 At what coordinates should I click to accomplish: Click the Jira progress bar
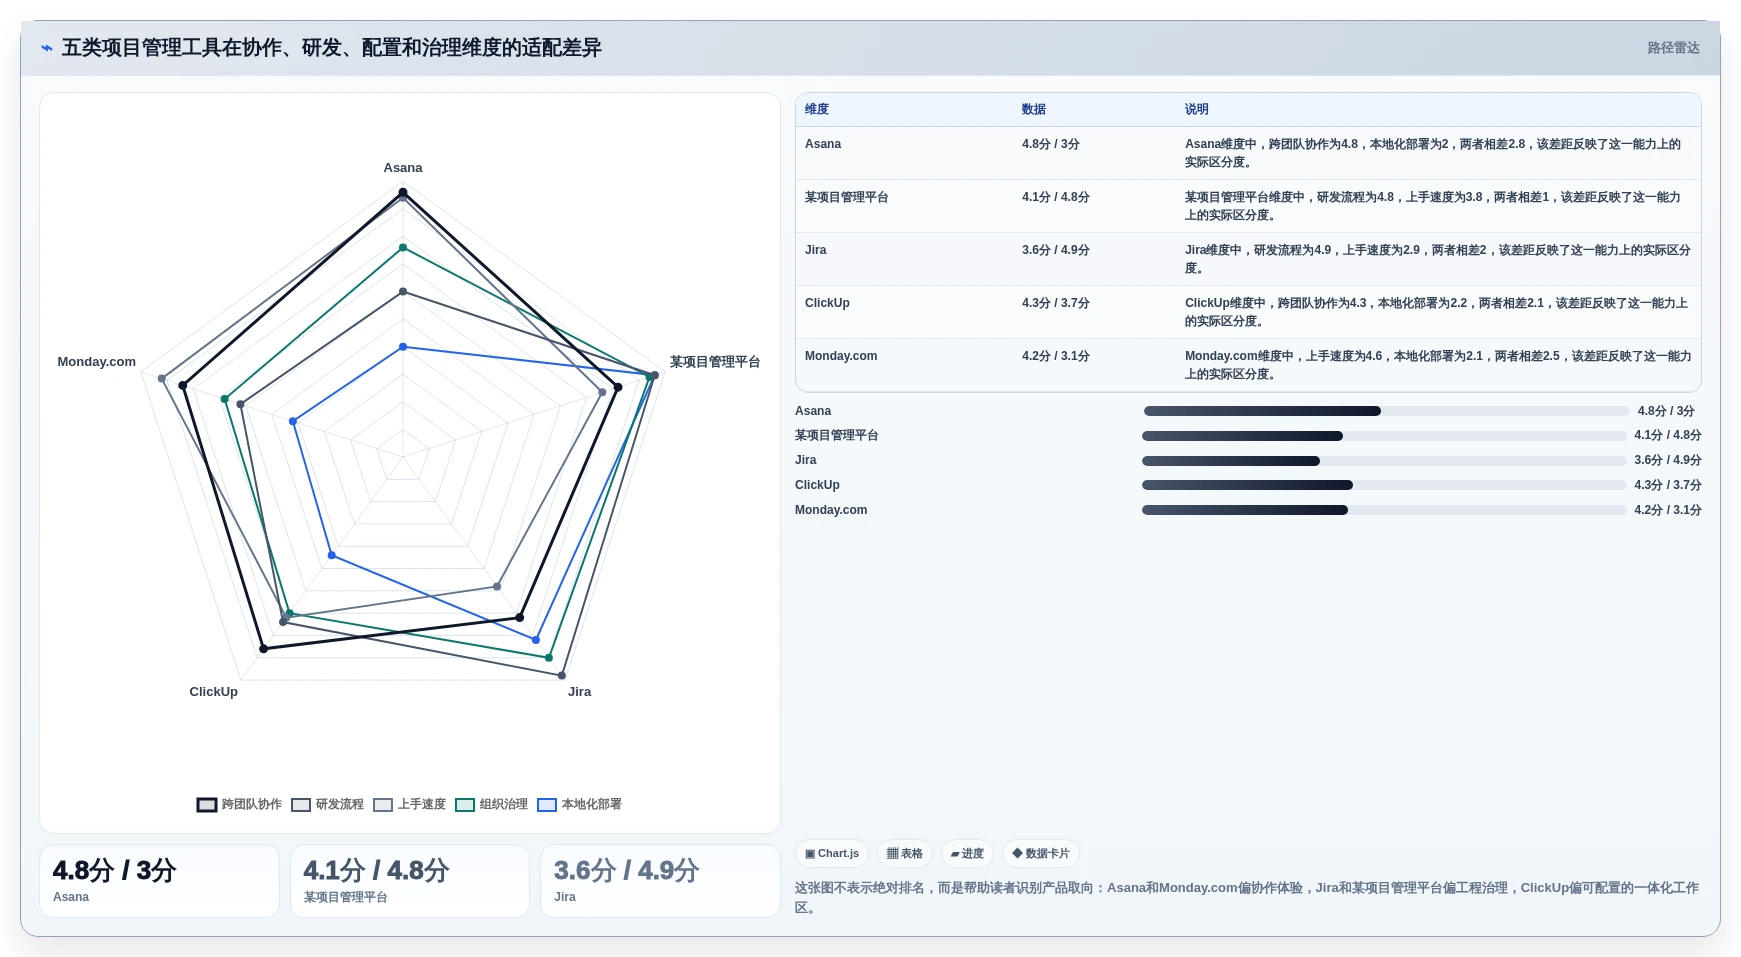(x=1384, y=461)
